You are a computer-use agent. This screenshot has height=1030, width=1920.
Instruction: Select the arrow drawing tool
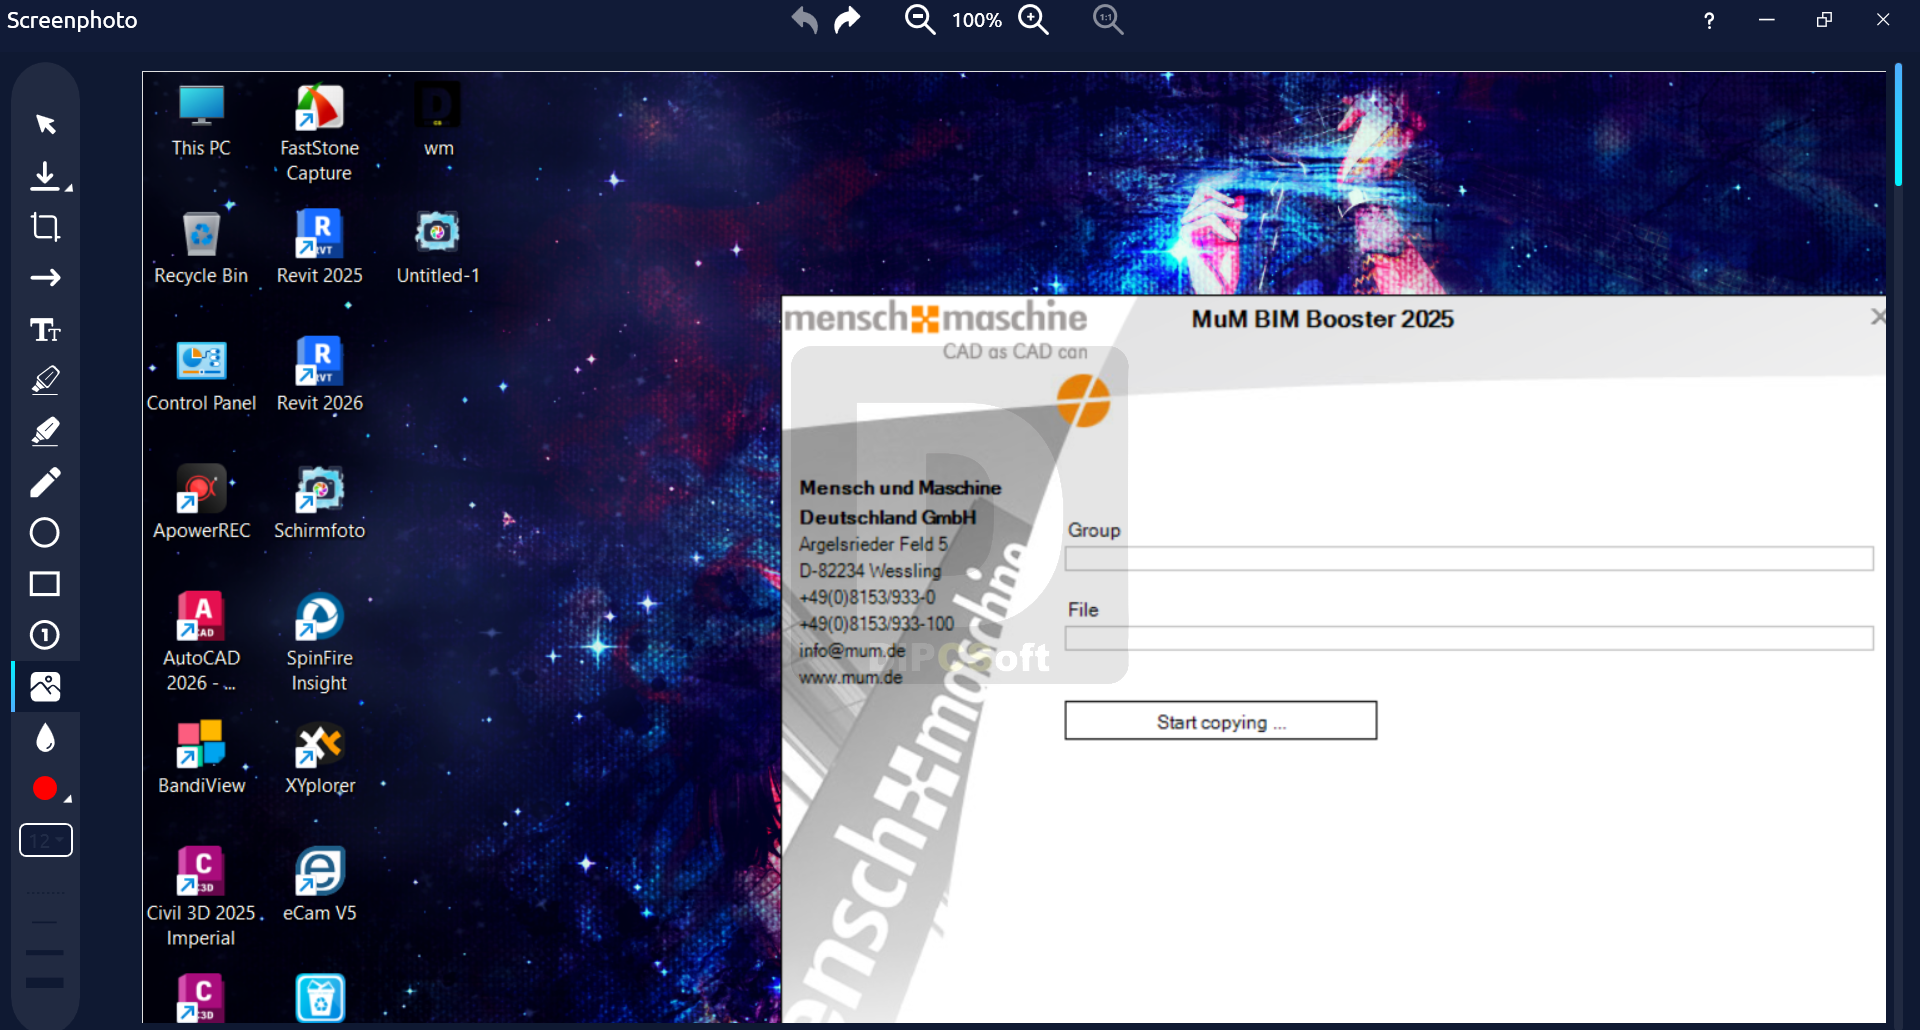pos(45,278)
